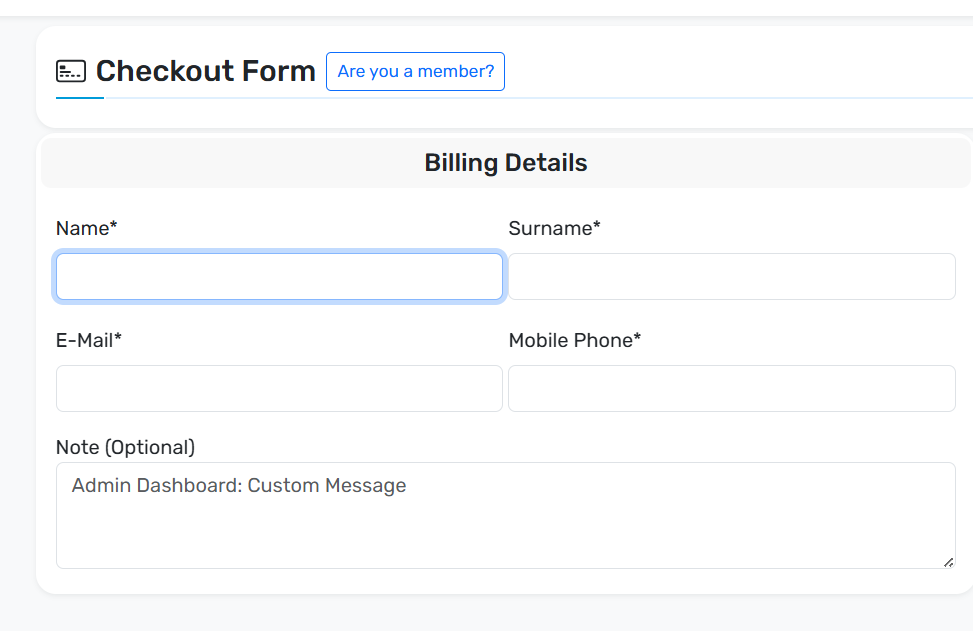973x631 pixels.
Task: Click the required asterisk after Mobile Phone
Action: pos(637,337)
